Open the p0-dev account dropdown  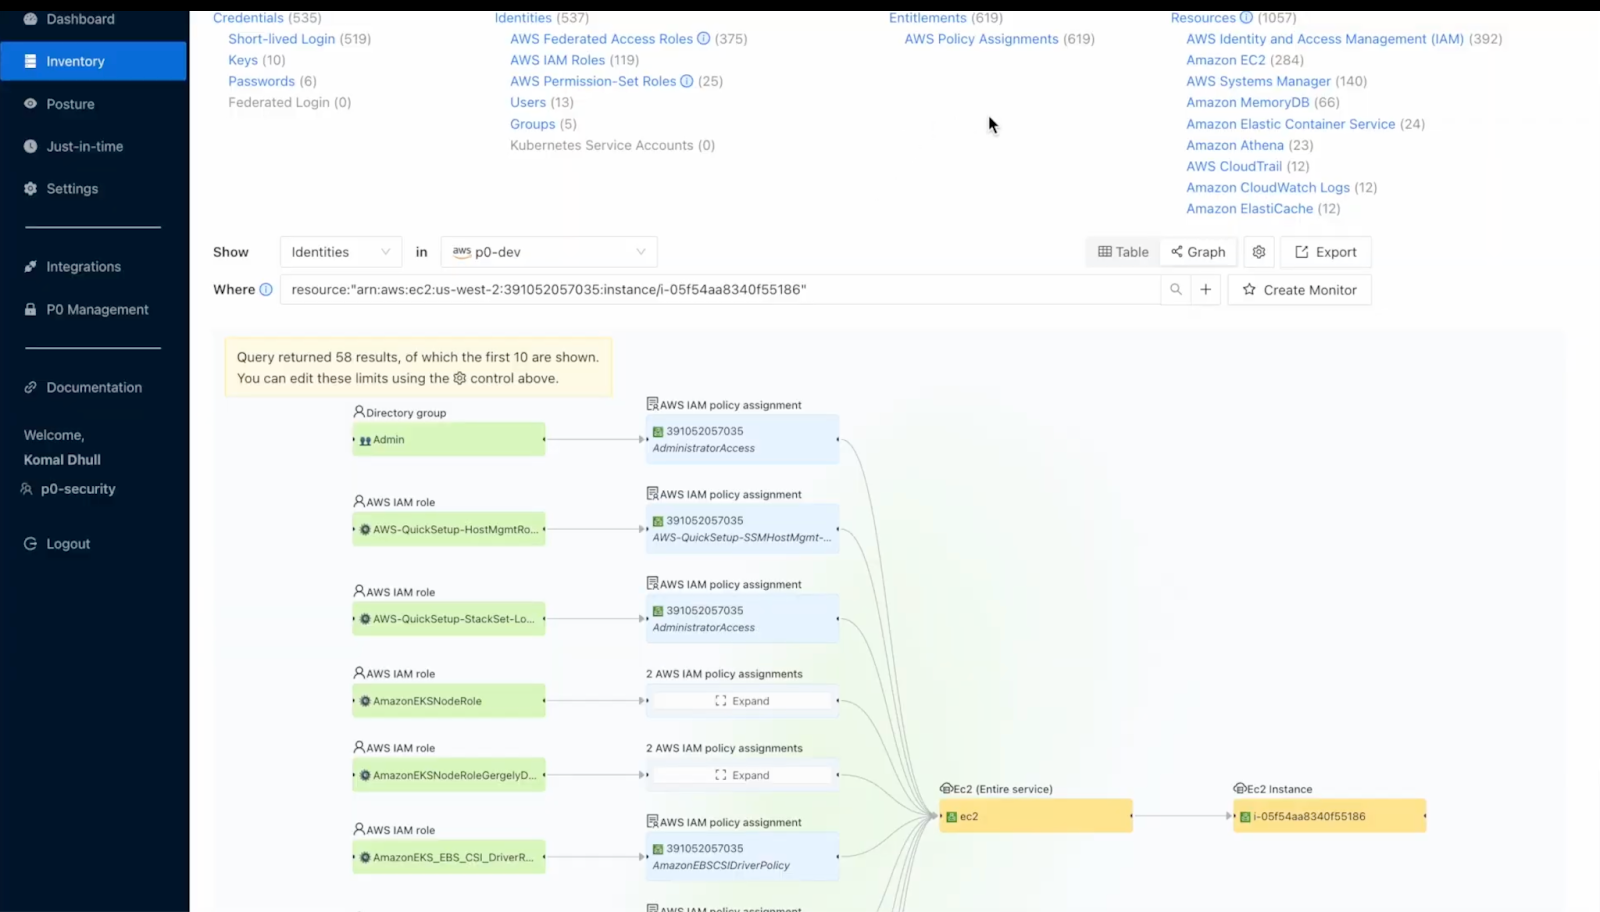click(x=548, y=252)
